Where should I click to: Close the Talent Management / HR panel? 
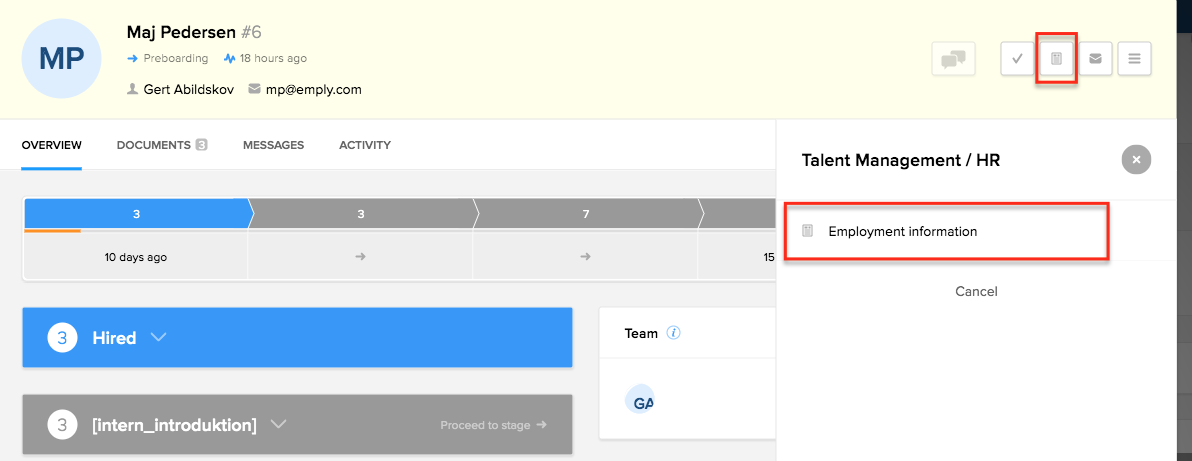[1136, 159]
